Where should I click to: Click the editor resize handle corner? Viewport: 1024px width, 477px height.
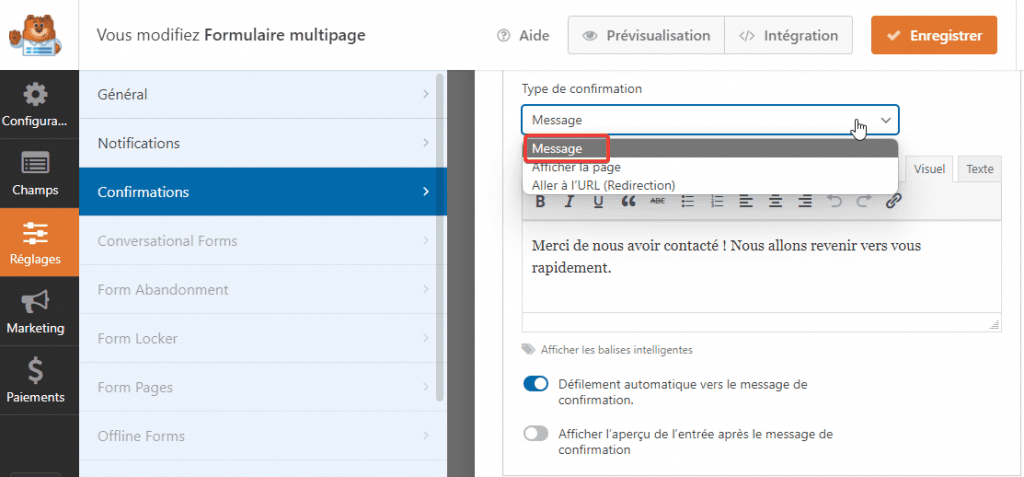click(995, 325)
